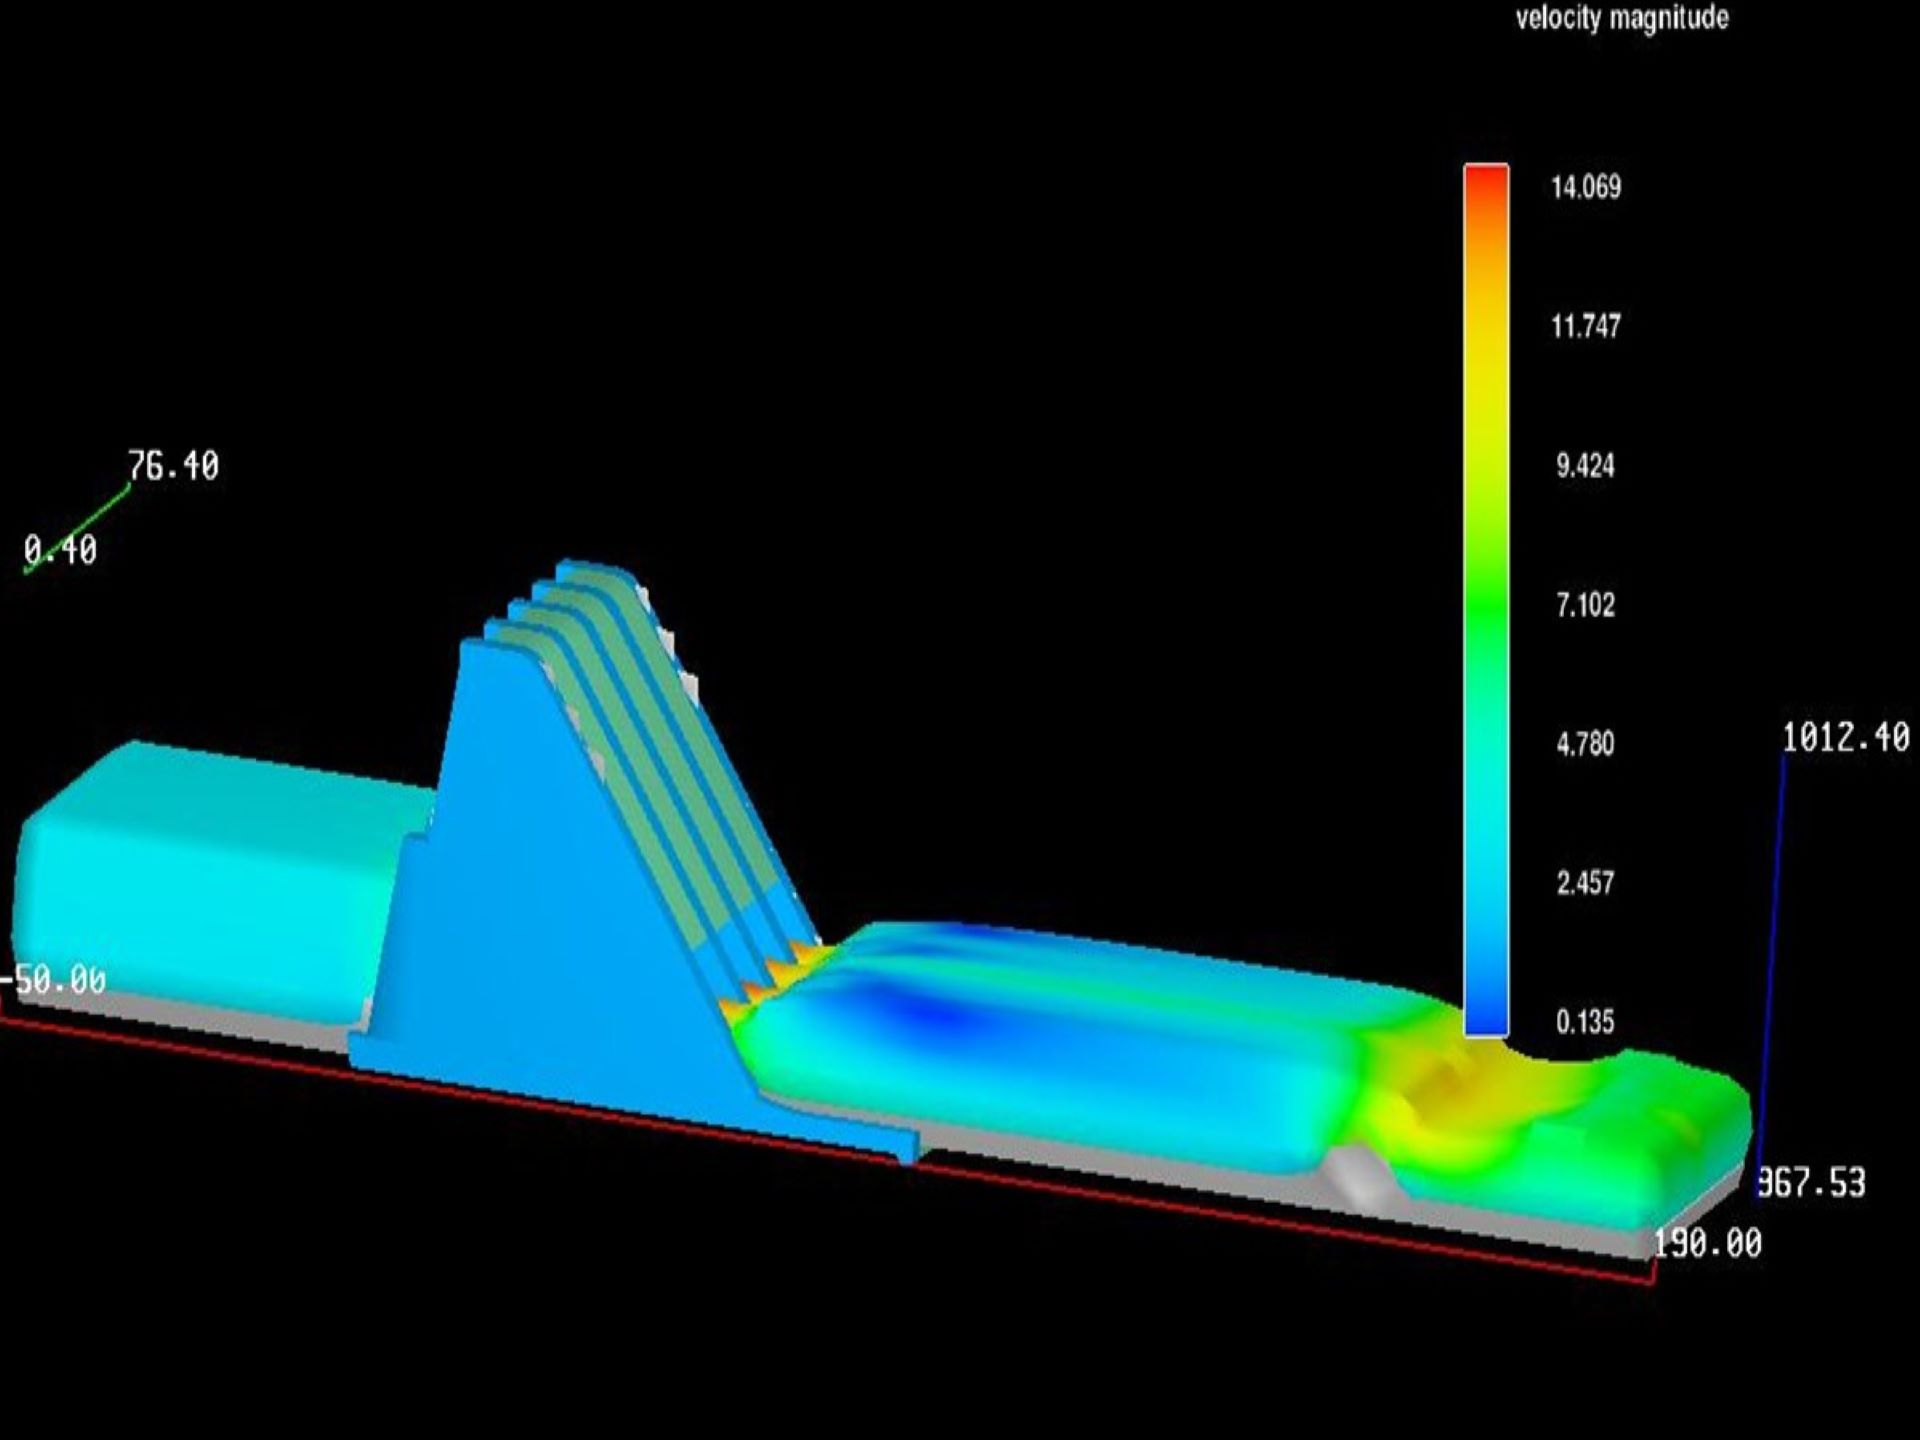The width and height of the screenshot is (1920, 1440).
Task: Click the 2.457 legend value
Action: tap(1585, 882)
